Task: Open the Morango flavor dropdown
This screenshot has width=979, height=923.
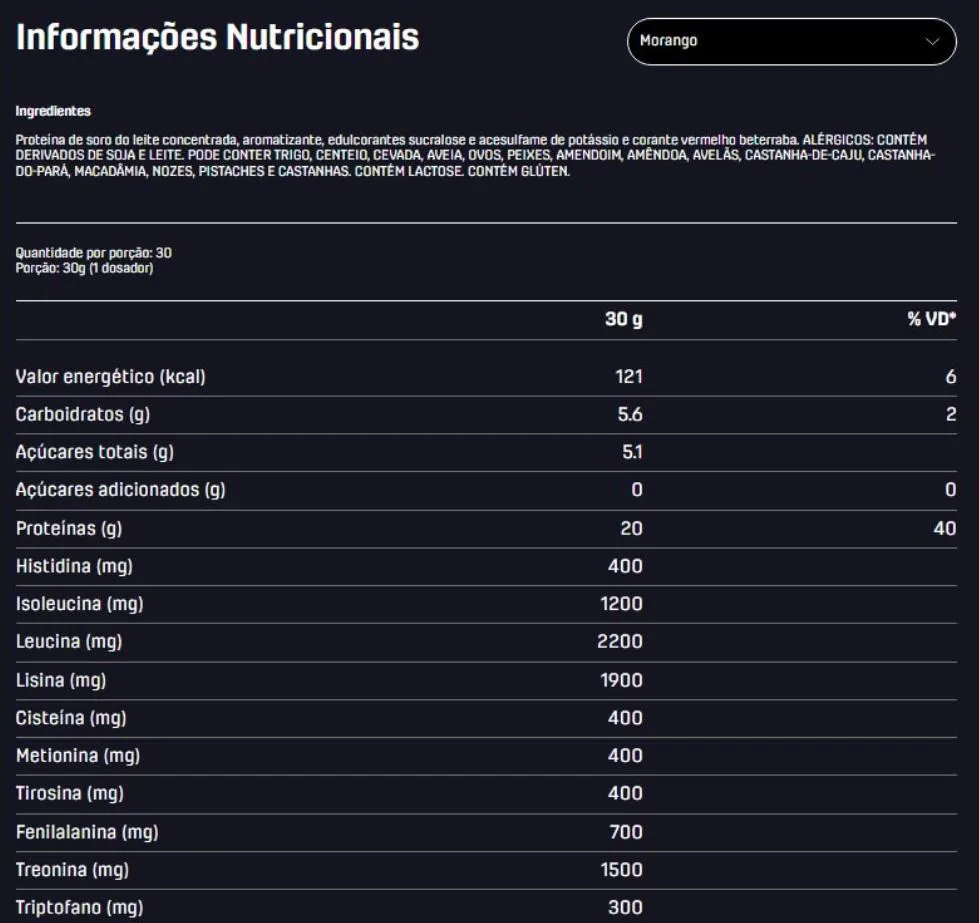Action: click(790, 42)
